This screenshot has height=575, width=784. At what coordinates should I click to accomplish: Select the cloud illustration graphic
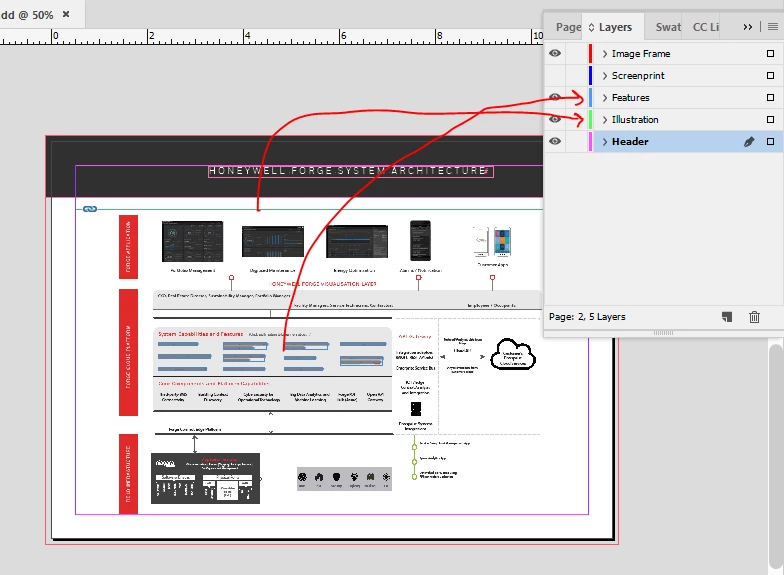(x=513, y=354)
